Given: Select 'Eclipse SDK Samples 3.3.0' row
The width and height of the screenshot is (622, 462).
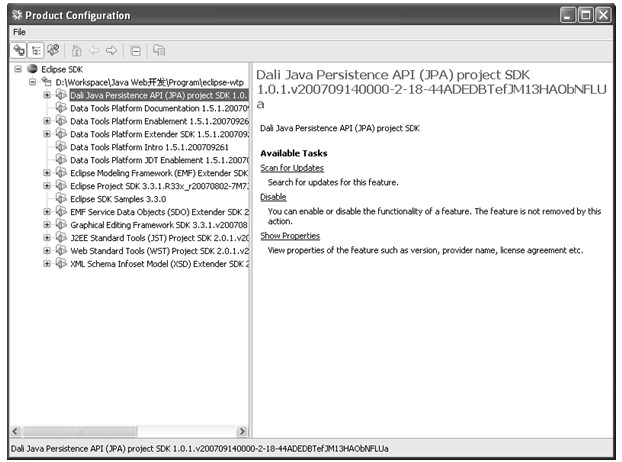Looking at the screenshot, I should pyautogui.click(x=118, y=199).
